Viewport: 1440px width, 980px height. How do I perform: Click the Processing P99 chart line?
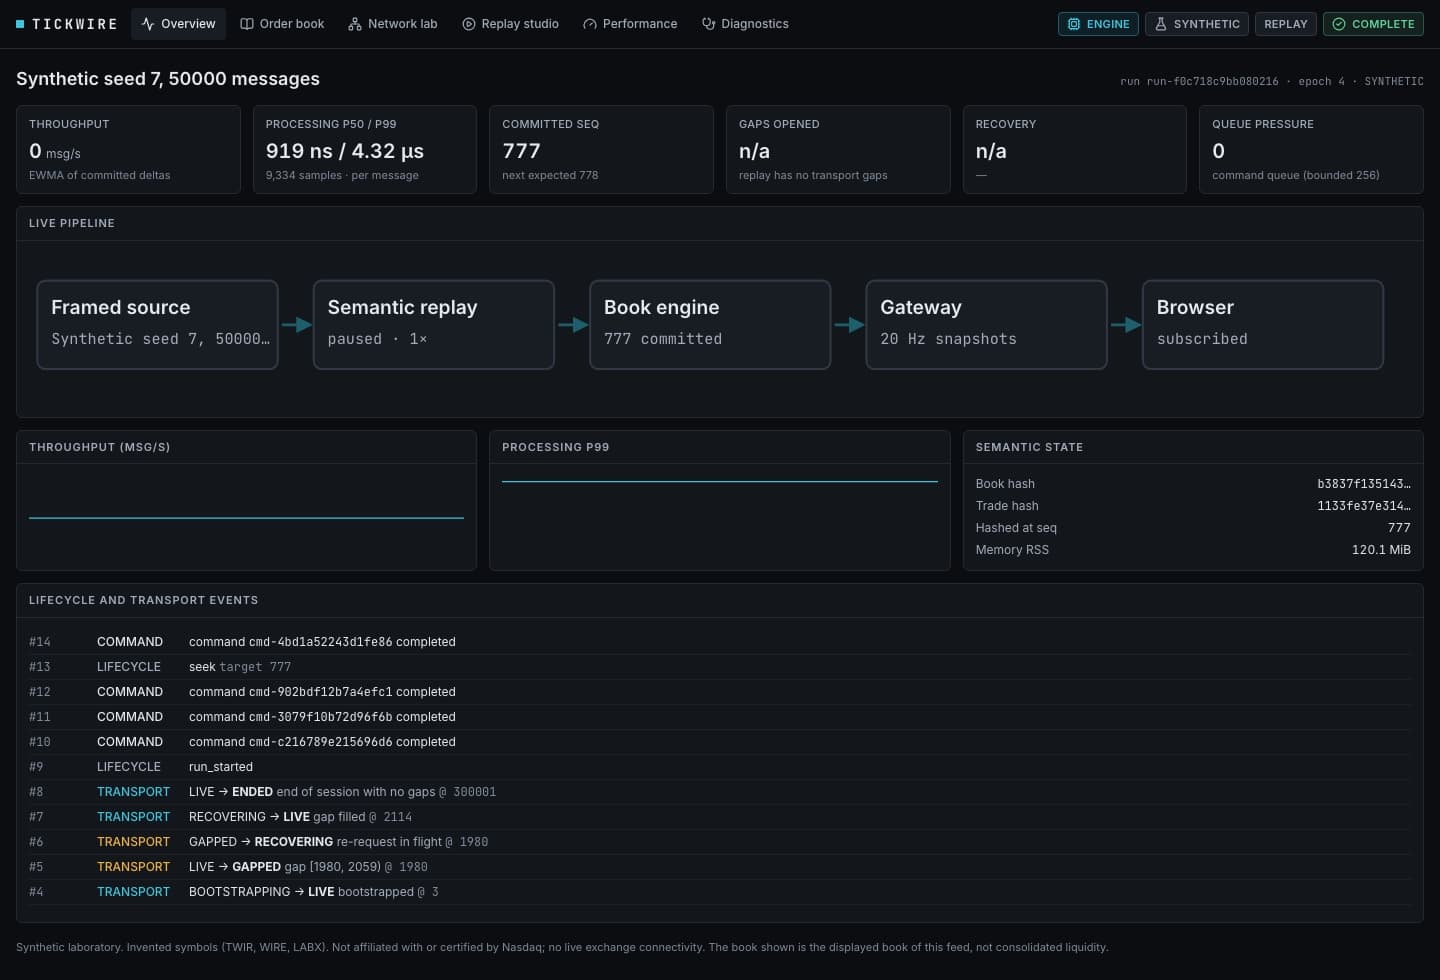click(720, 482)
